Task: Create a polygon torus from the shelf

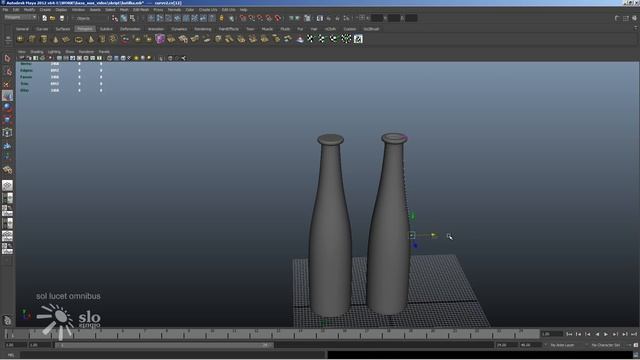Action: [78, 39]
